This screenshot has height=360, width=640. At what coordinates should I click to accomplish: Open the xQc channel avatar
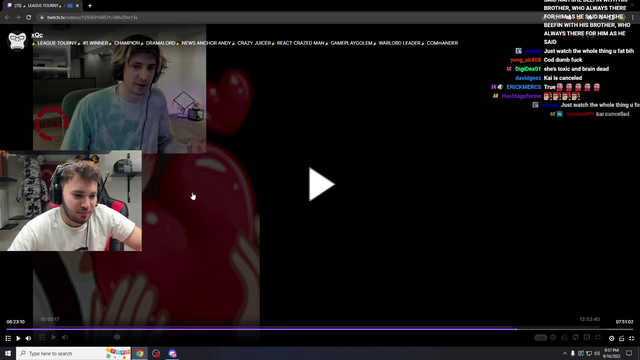[x=17, y=41]
